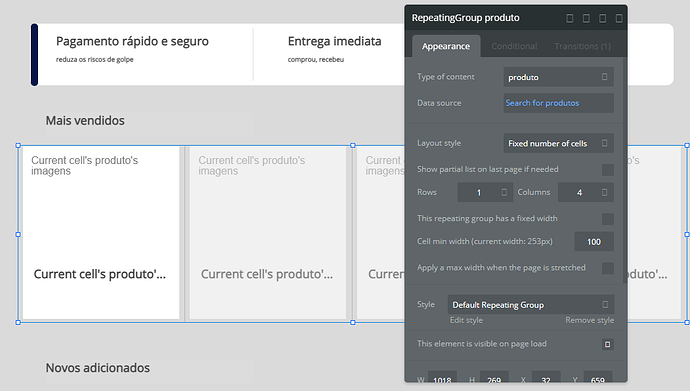Screen dimensions: 690x391
Task: Uncheck 'This element is visible on page load'
Action: click(607, 344)
